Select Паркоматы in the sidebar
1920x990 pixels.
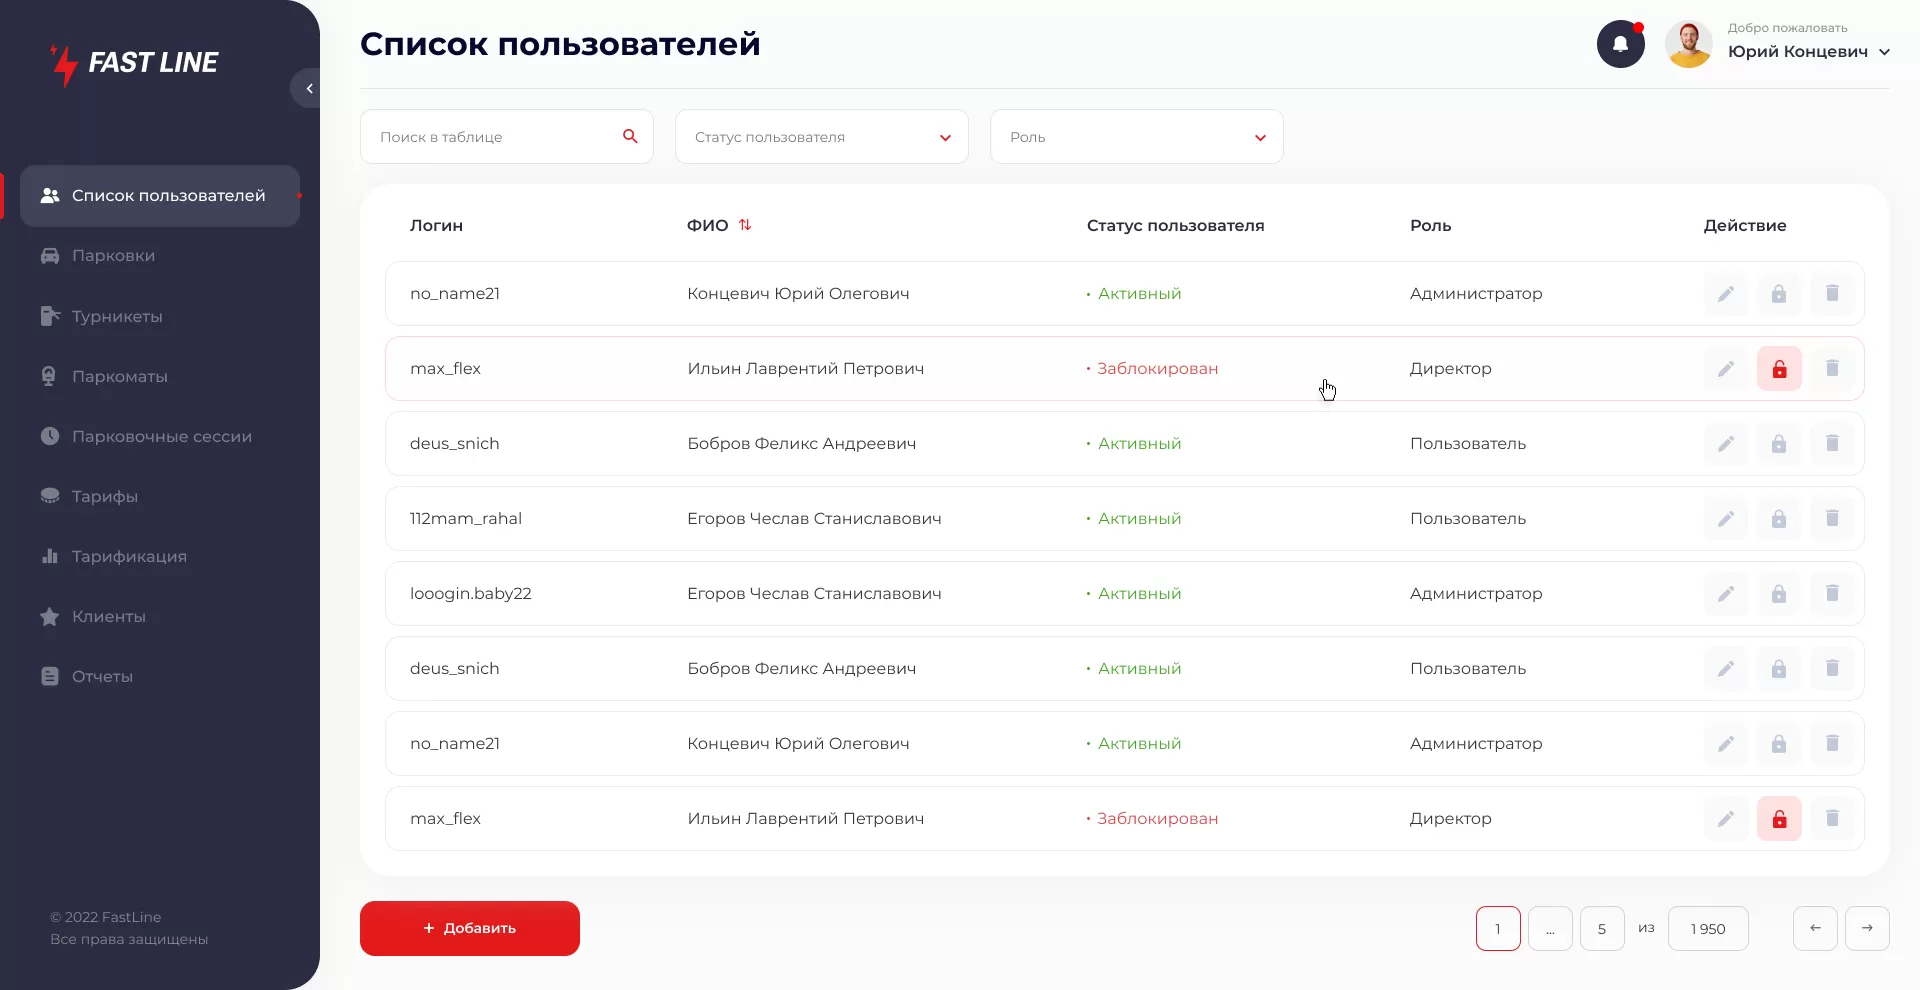point(118,376)
